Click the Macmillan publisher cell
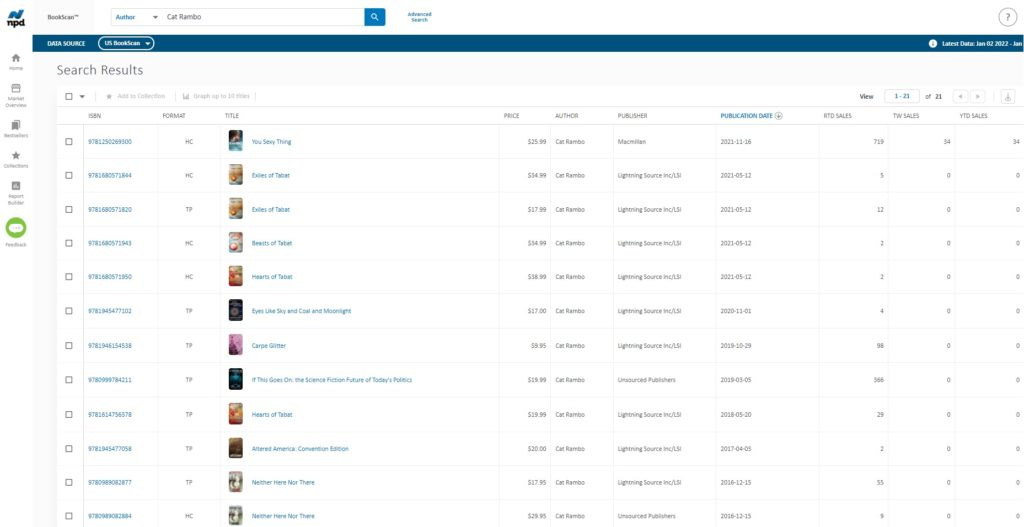The height and width of the screenshot is (527, 1024). 632,142
